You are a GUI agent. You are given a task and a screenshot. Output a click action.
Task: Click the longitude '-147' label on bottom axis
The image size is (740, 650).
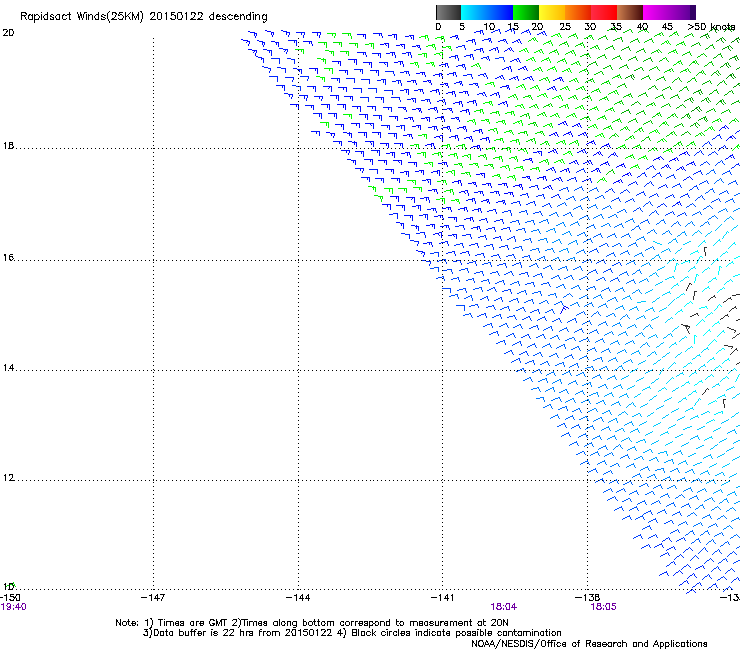(x=153, y=598)
